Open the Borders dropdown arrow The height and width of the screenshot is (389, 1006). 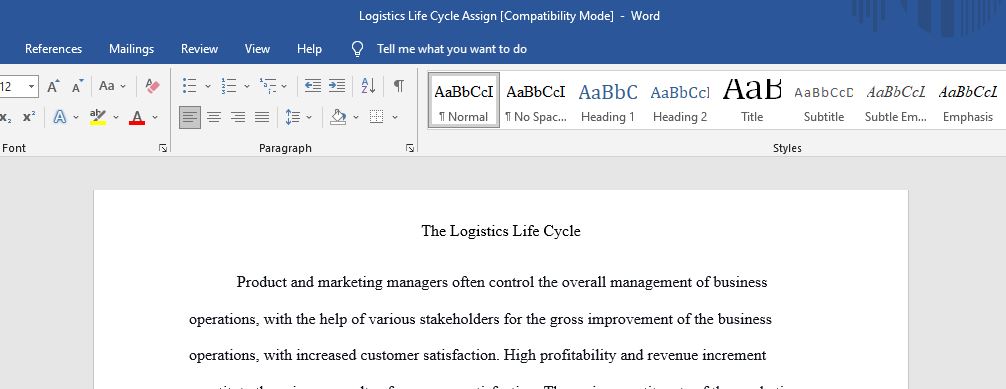(395, 117)
